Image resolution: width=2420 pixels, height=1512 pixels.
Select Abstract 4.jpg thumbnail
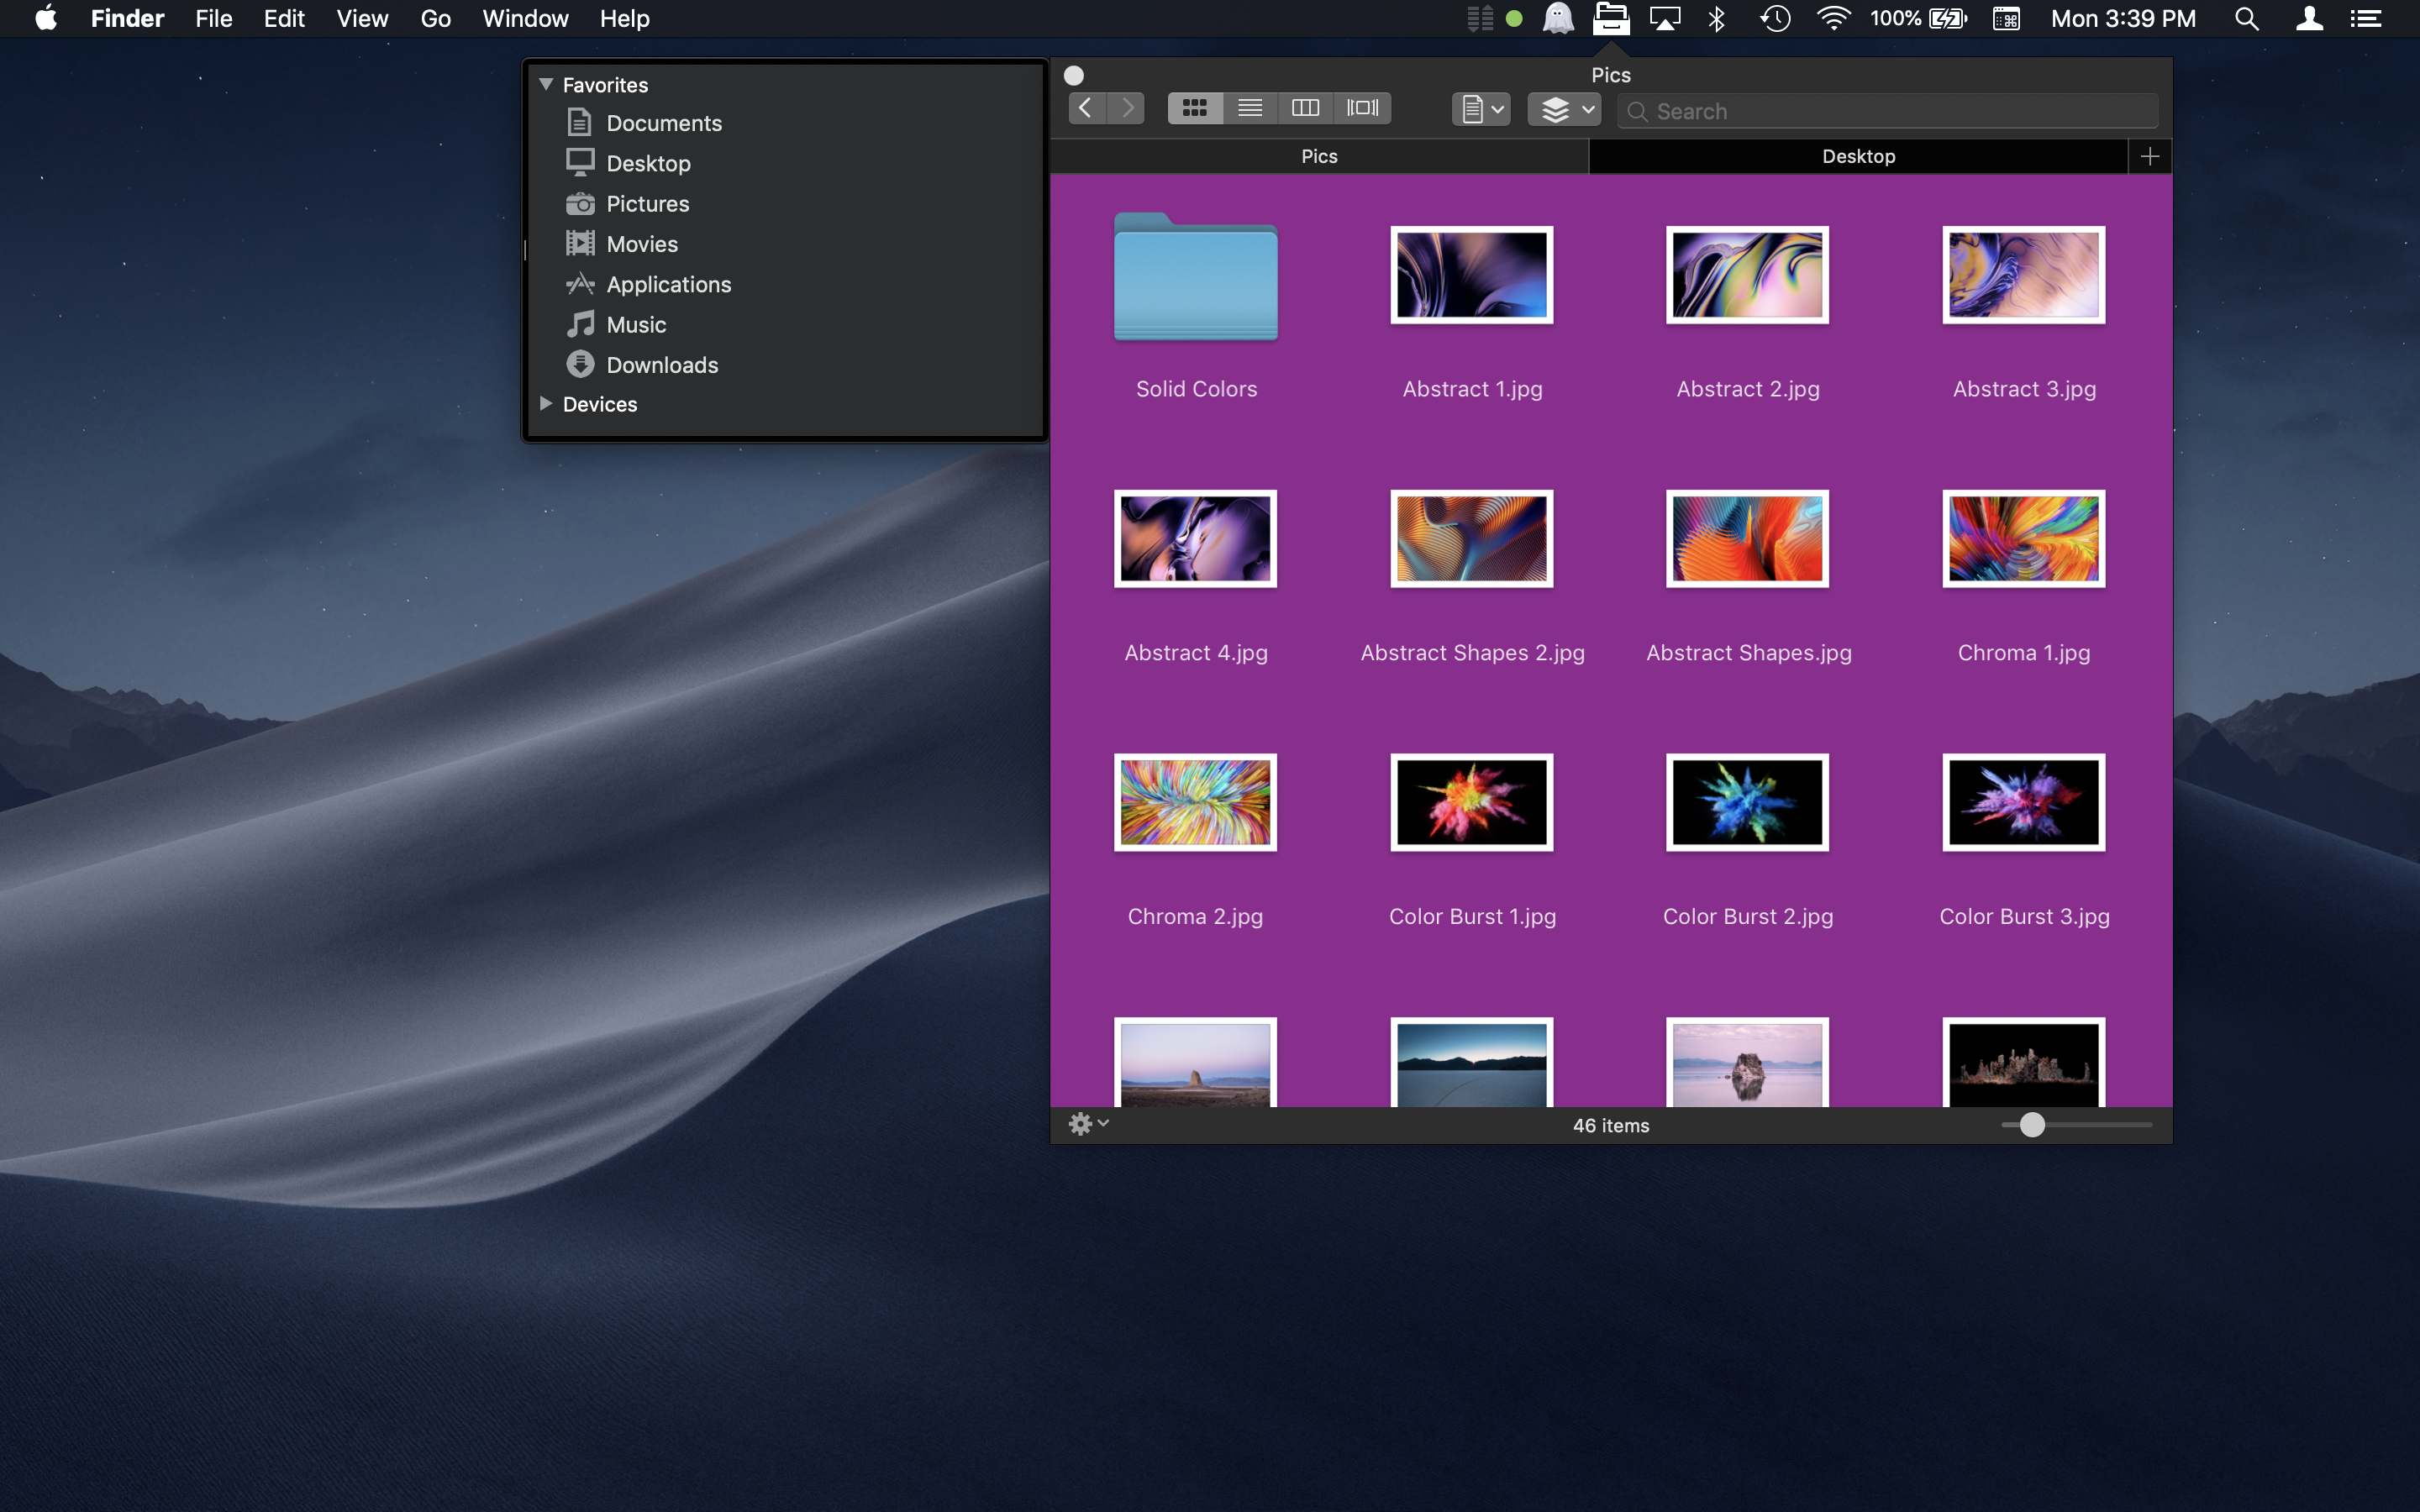(1196, 539)
